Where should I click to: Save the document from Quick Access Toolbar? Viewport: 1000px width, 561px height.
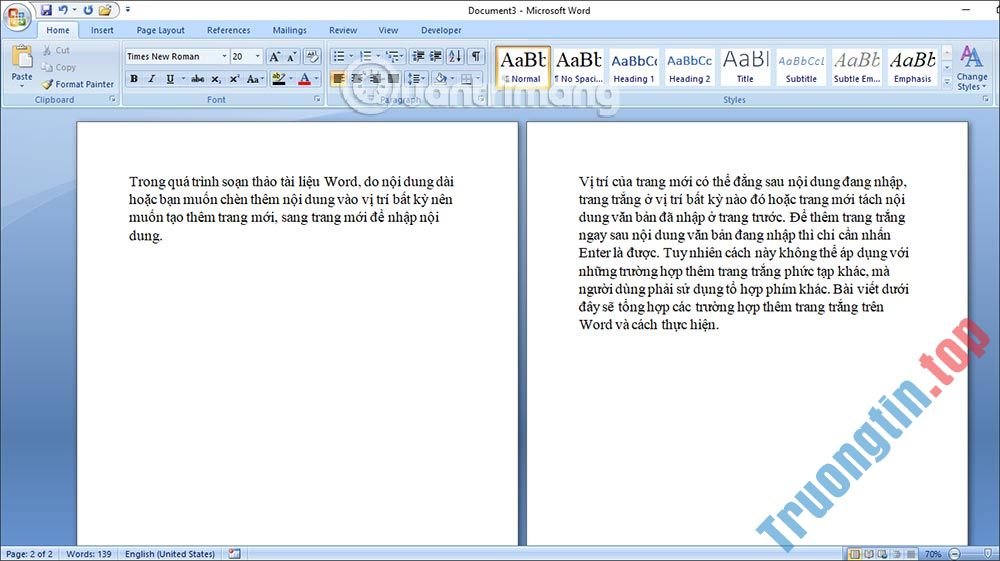[46, 10]
